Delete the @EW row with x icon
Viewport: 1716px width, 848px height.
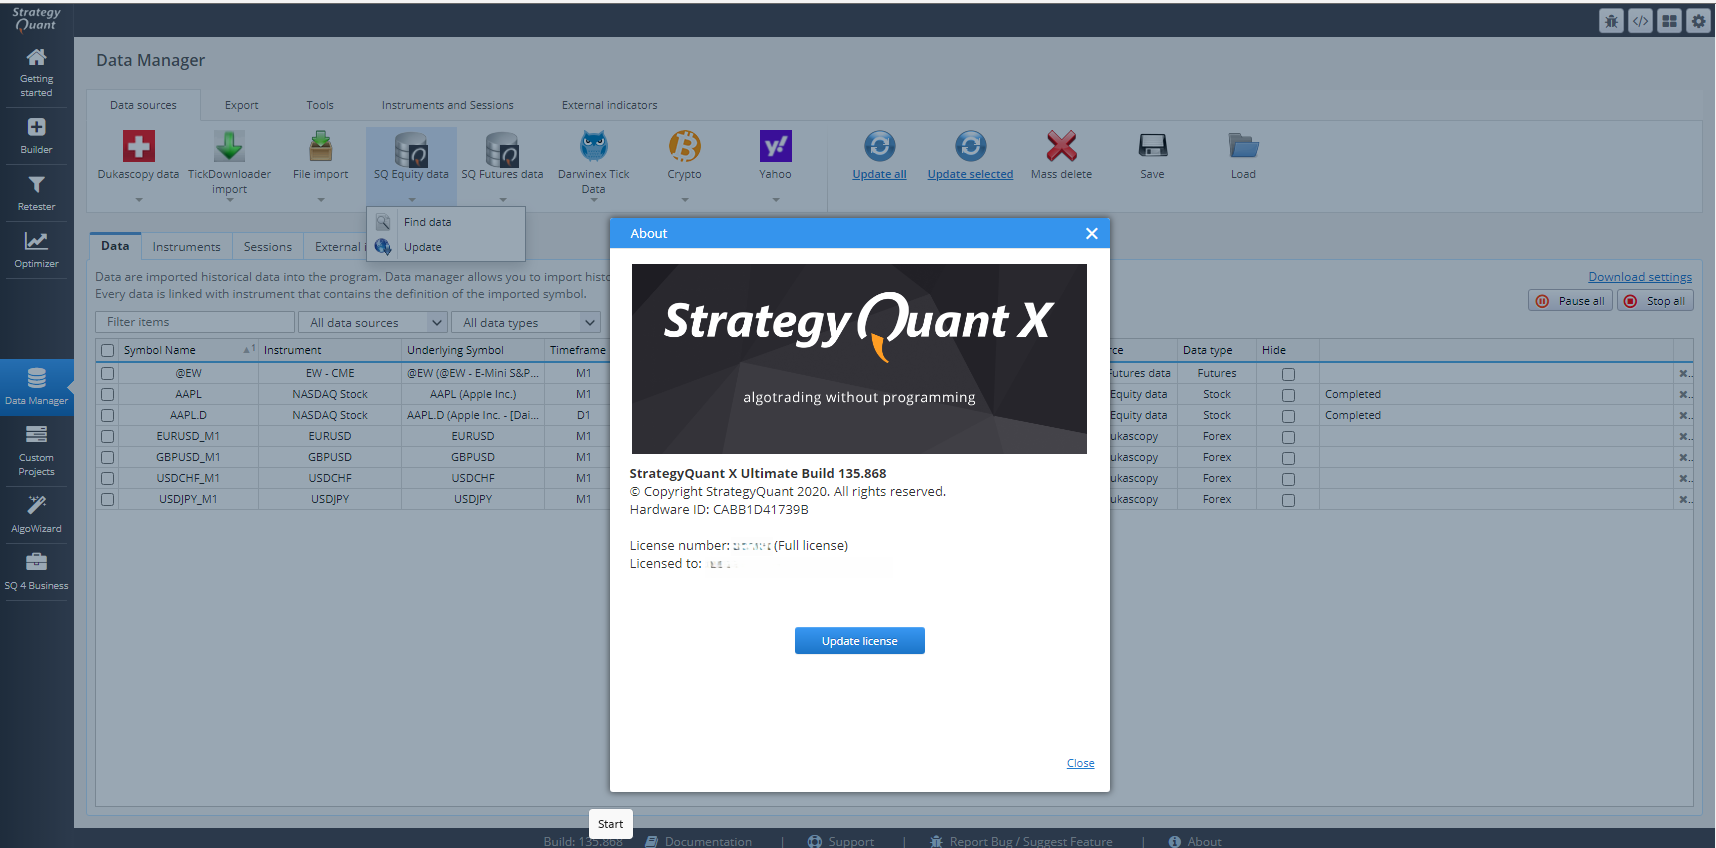point(1684,374)
